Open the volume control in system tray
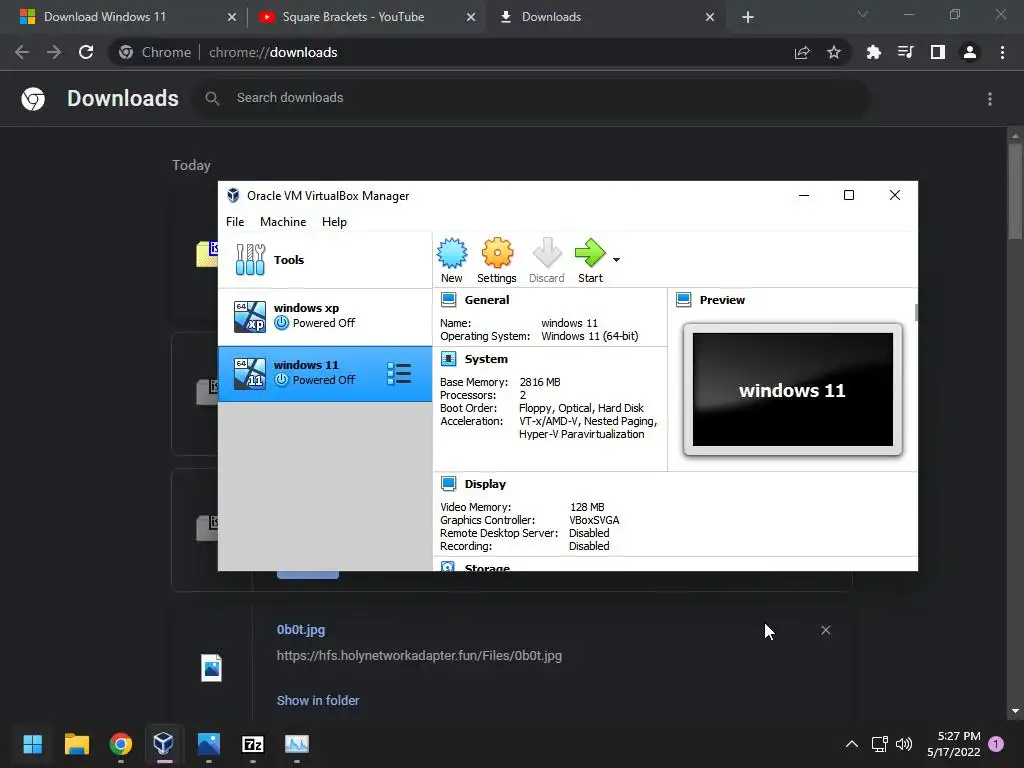Image resolution: width=1024 pixels, height=768 pixels. click(x=904, y=744)
